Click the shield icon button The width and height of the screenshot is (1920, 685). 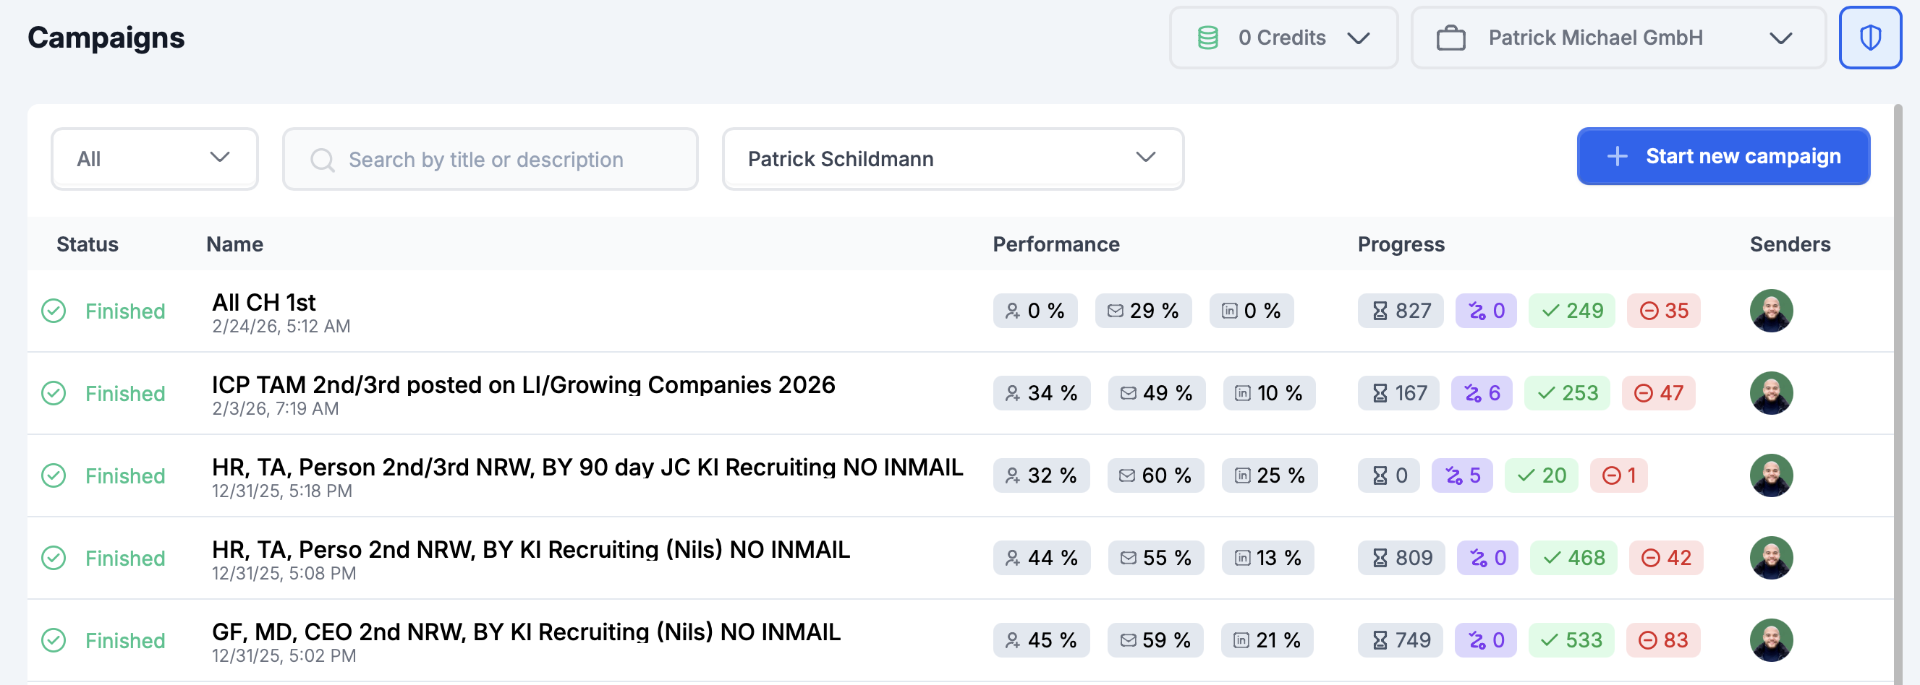1869,38
